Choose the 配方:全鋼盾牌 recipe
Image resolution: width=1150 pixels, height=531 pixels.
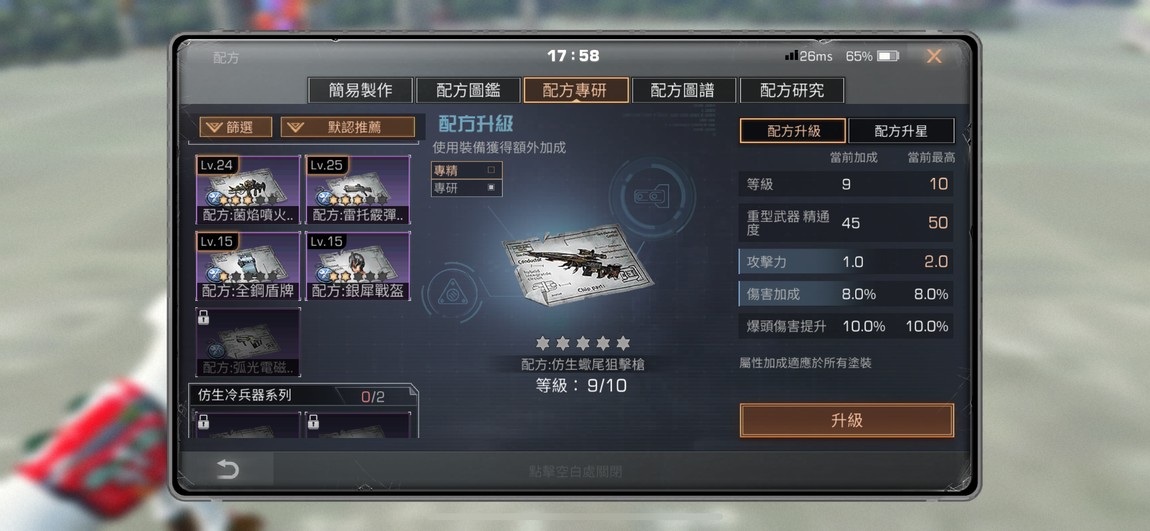click(247, 266)
